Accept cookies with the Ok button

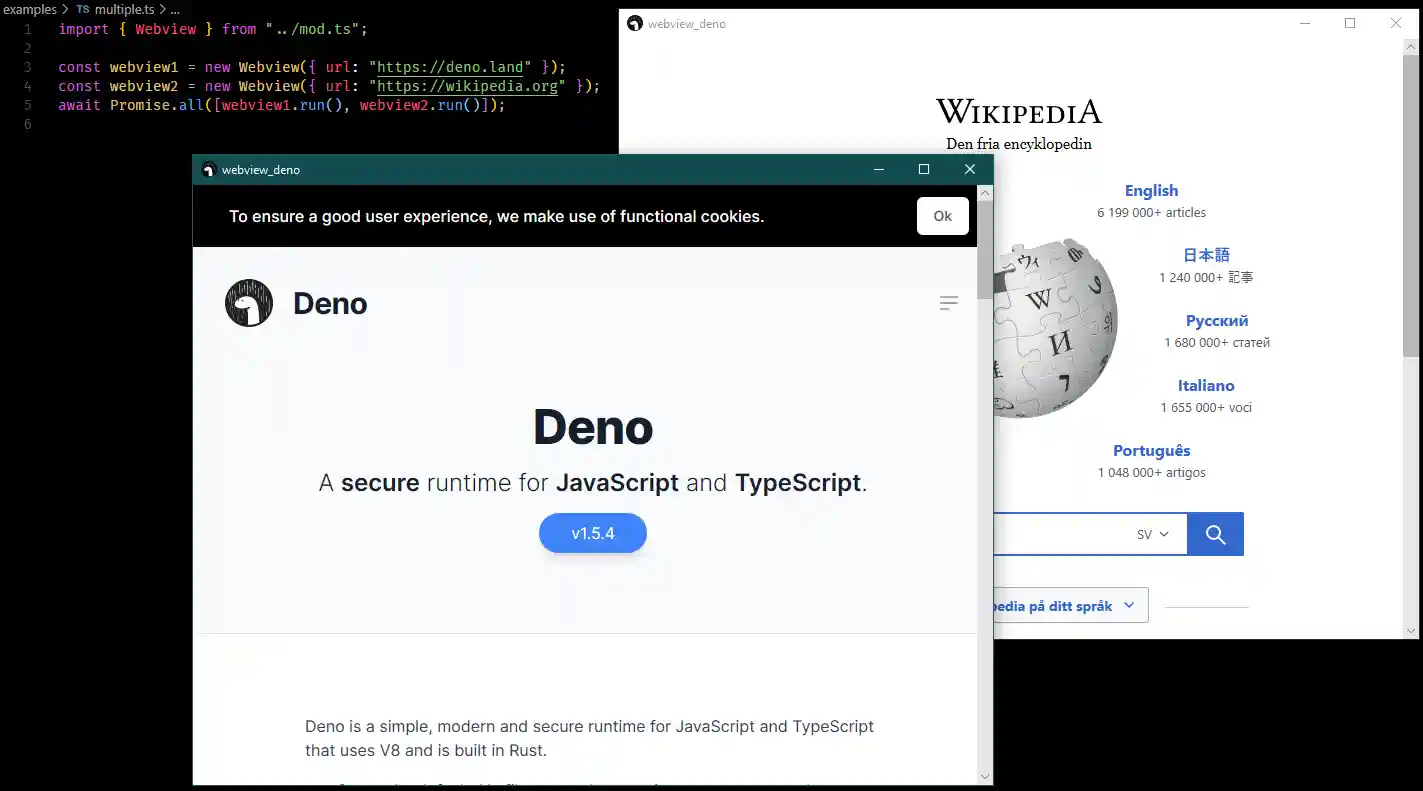click(x=942, y=215)
